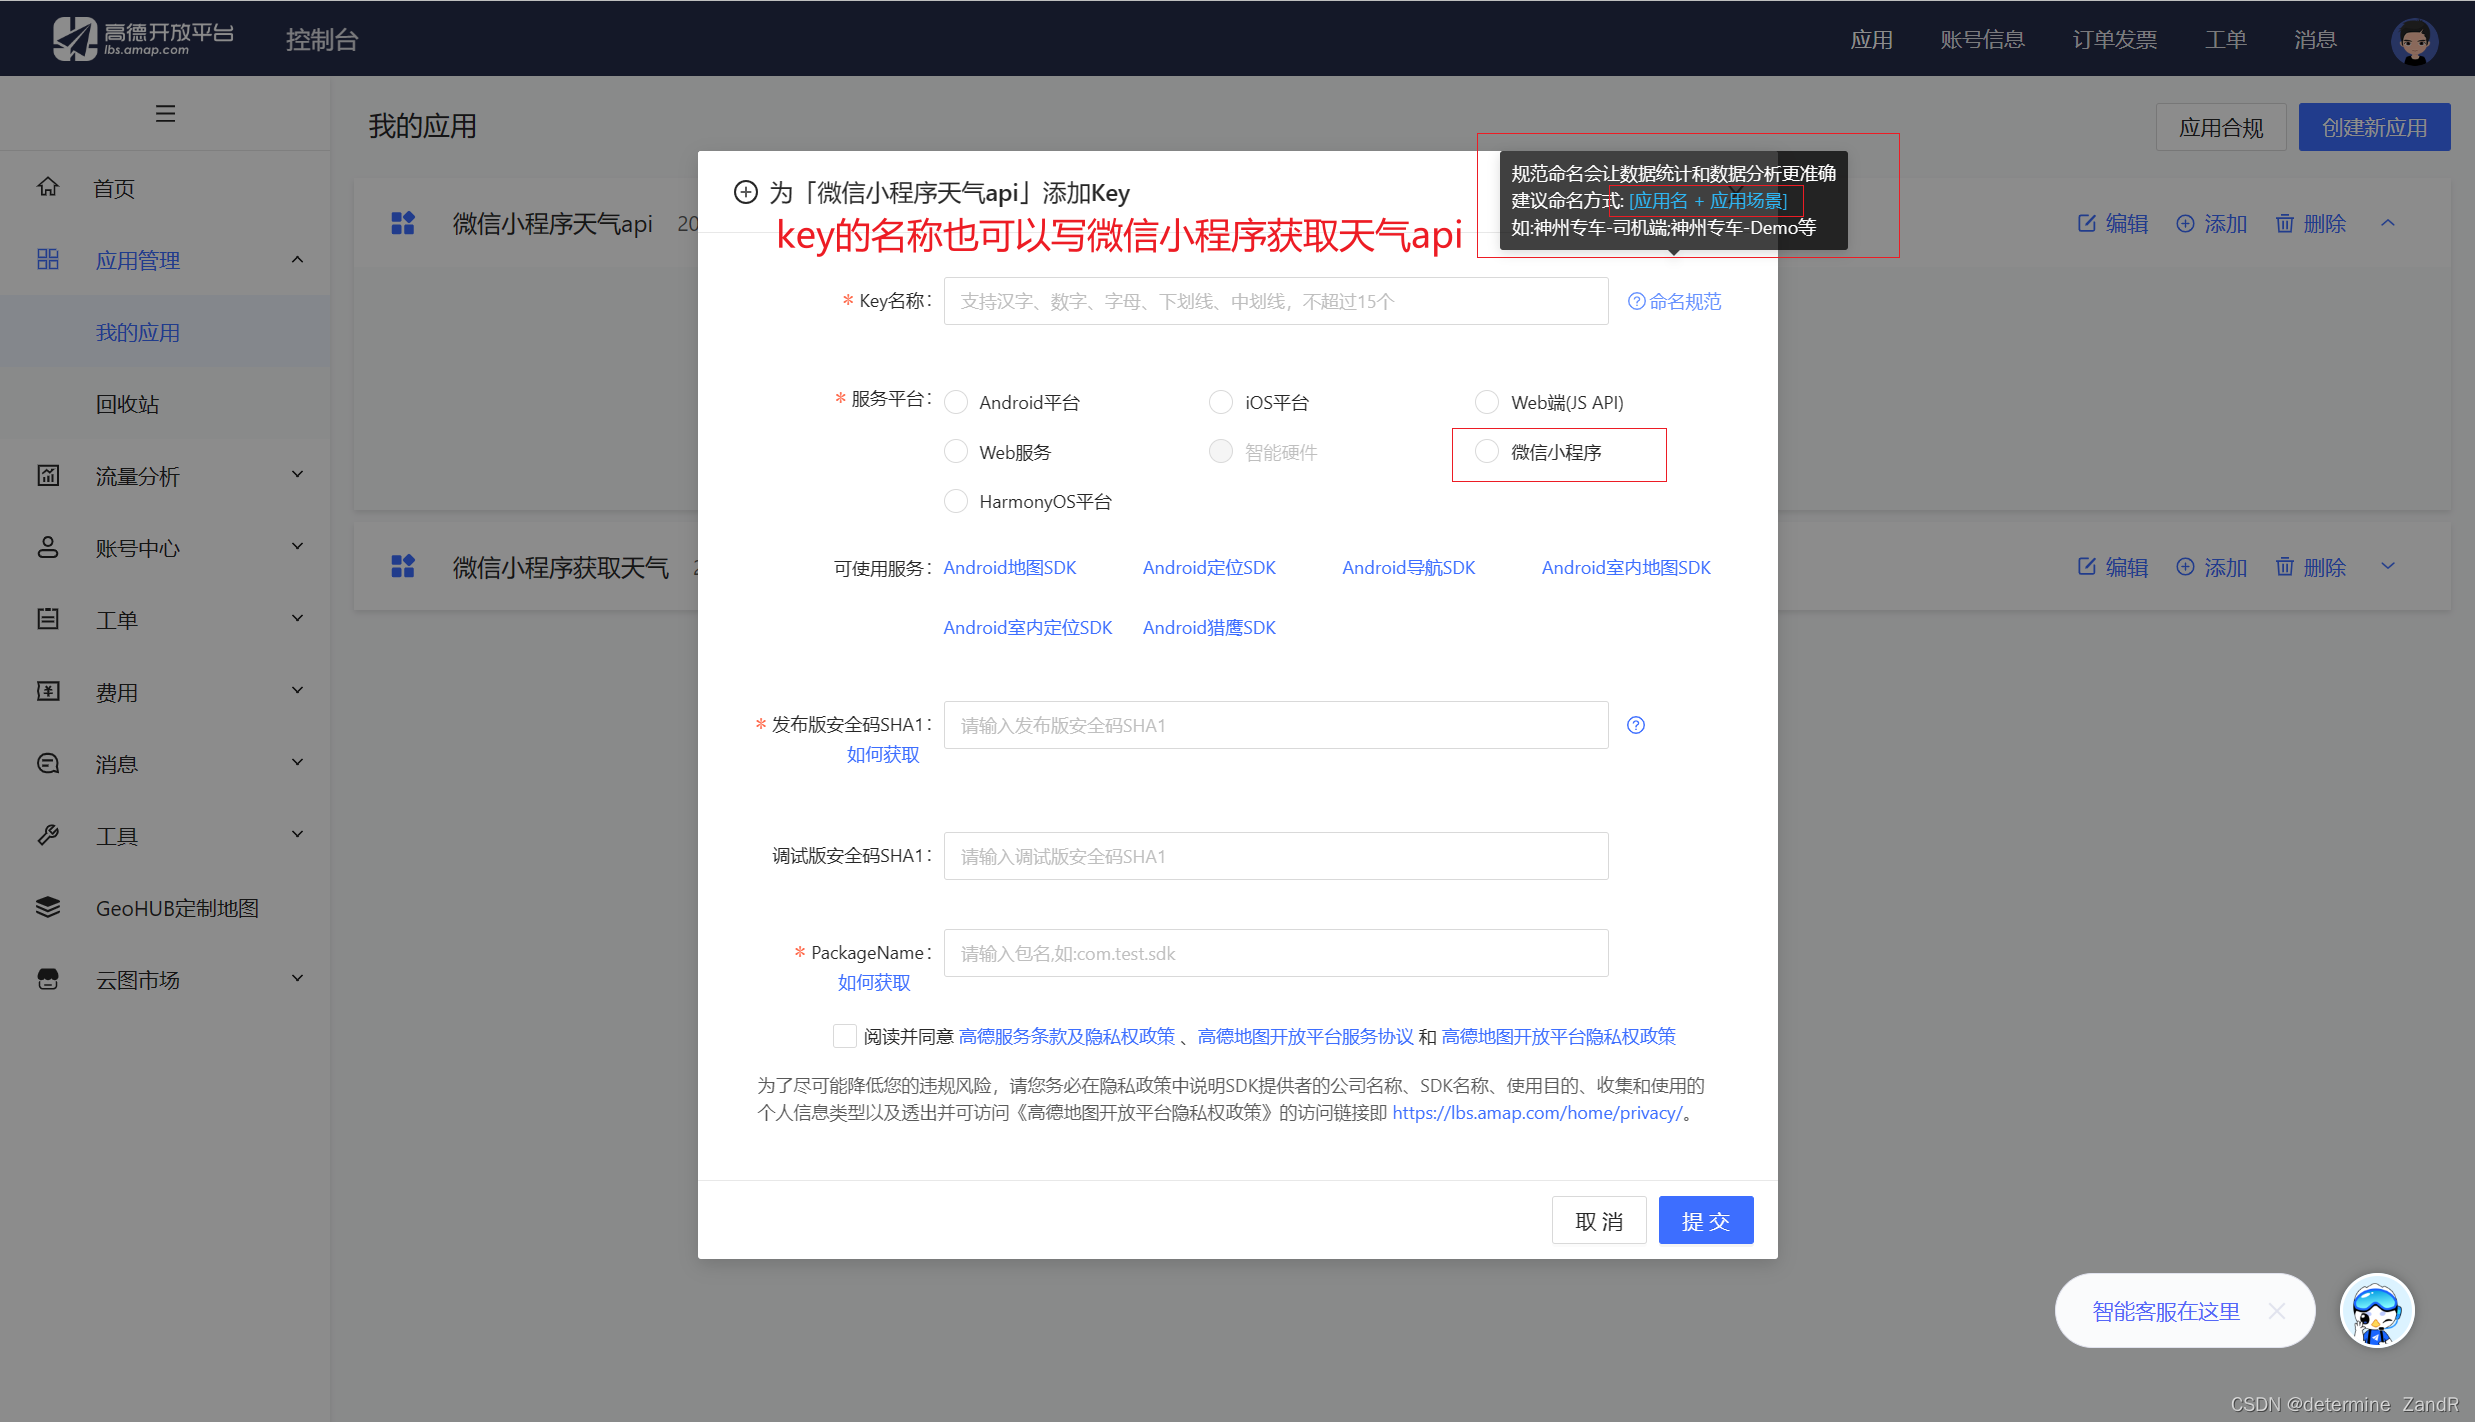Image resolution: width=2475 pixels, height=1422 pixels.
Task: Open the 高德服务条款及隐私权政策 link
Action: (1067, 1036)
